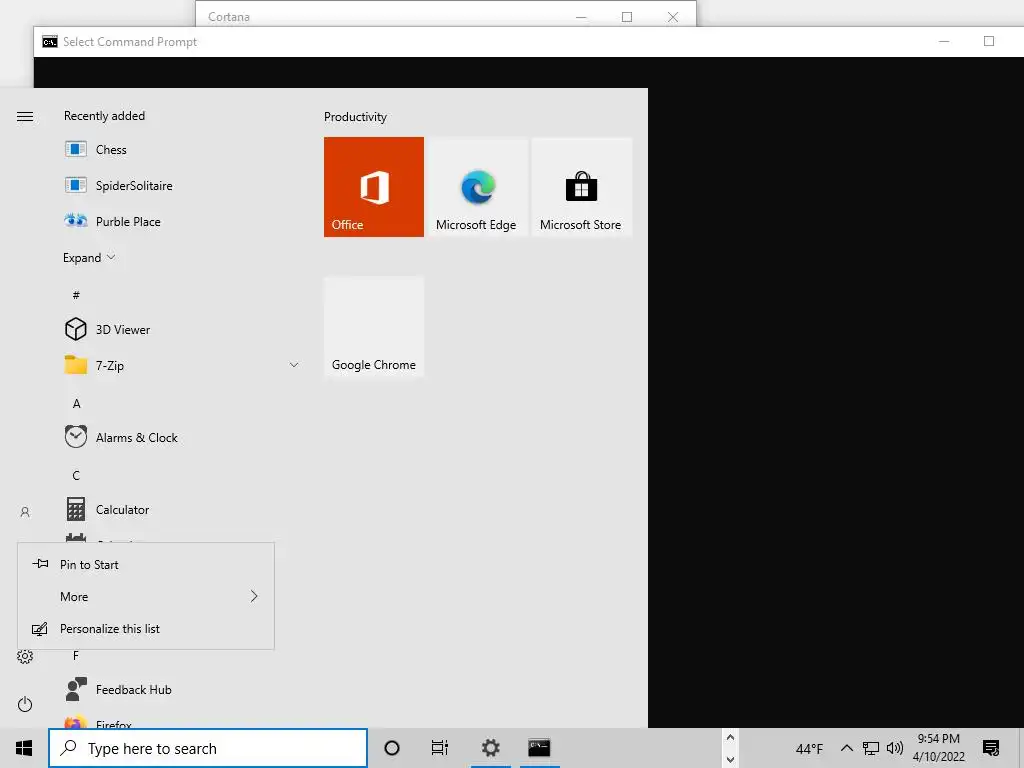Screen dimensions: 1024x768
Task: Close the Cortana window
Action: point(673,17)
